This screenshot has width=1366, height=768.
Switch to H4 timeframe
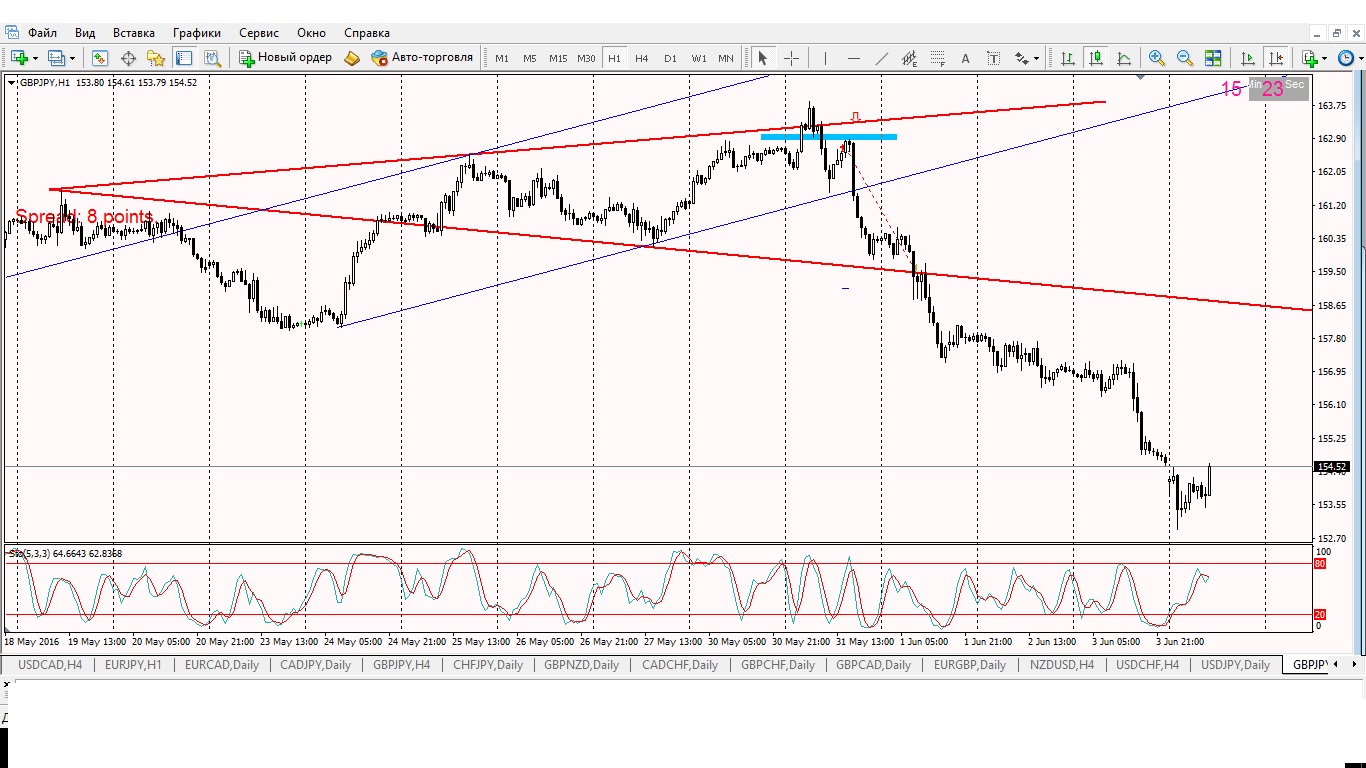[642, 58]
